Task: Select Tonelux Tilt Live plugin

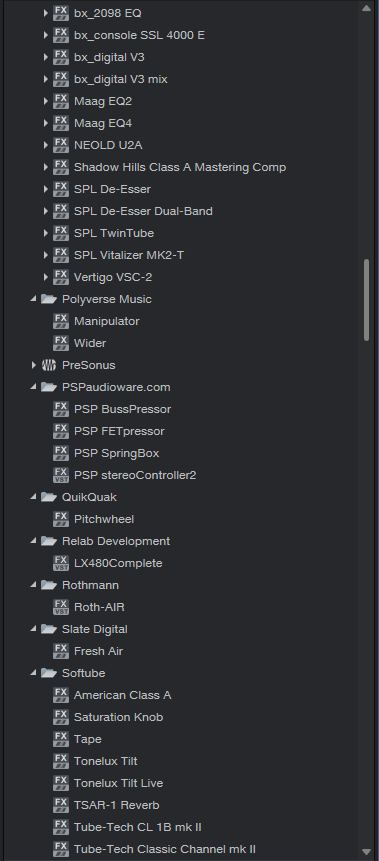Action: (119, 782)
